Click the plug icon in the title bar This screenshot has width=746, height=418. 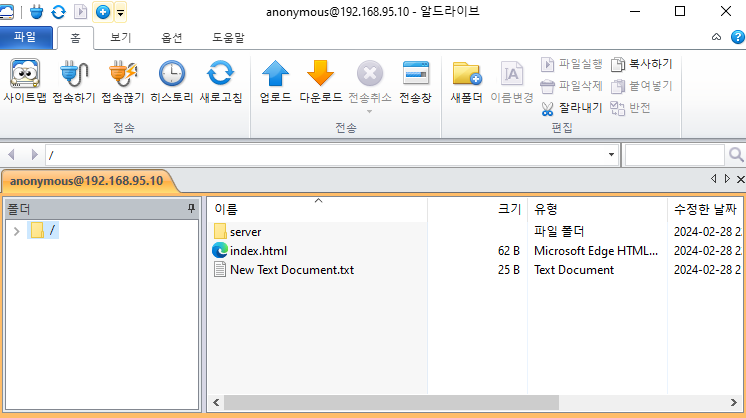point(36,12)
